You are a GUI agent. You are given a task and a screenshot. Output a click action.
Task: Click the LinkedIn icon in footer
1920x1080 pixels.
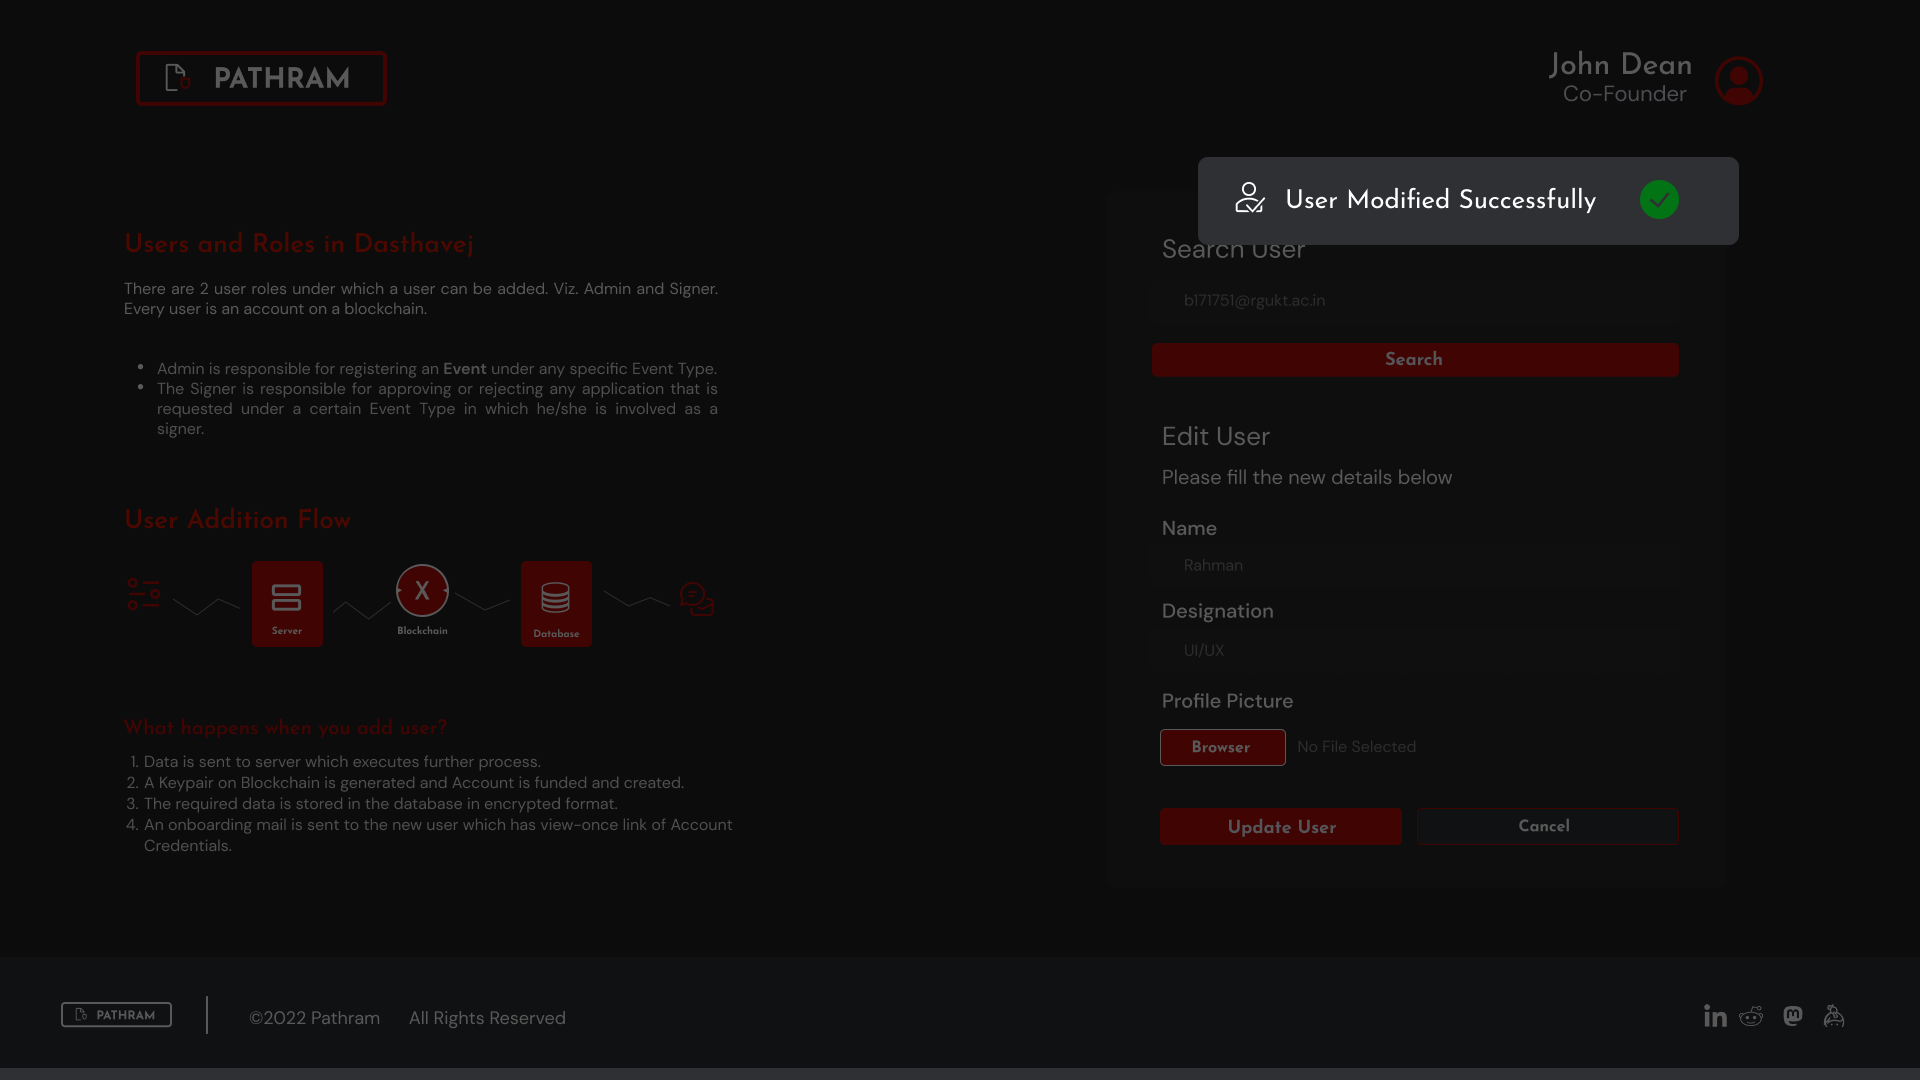point(1715,1016)
